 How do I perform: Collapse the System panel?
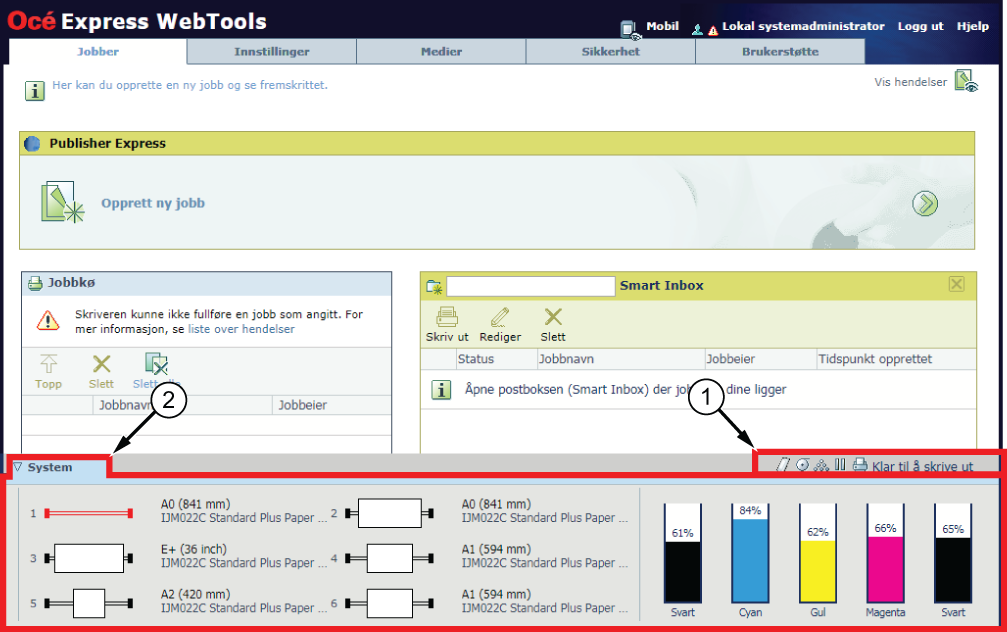(18, 467)
